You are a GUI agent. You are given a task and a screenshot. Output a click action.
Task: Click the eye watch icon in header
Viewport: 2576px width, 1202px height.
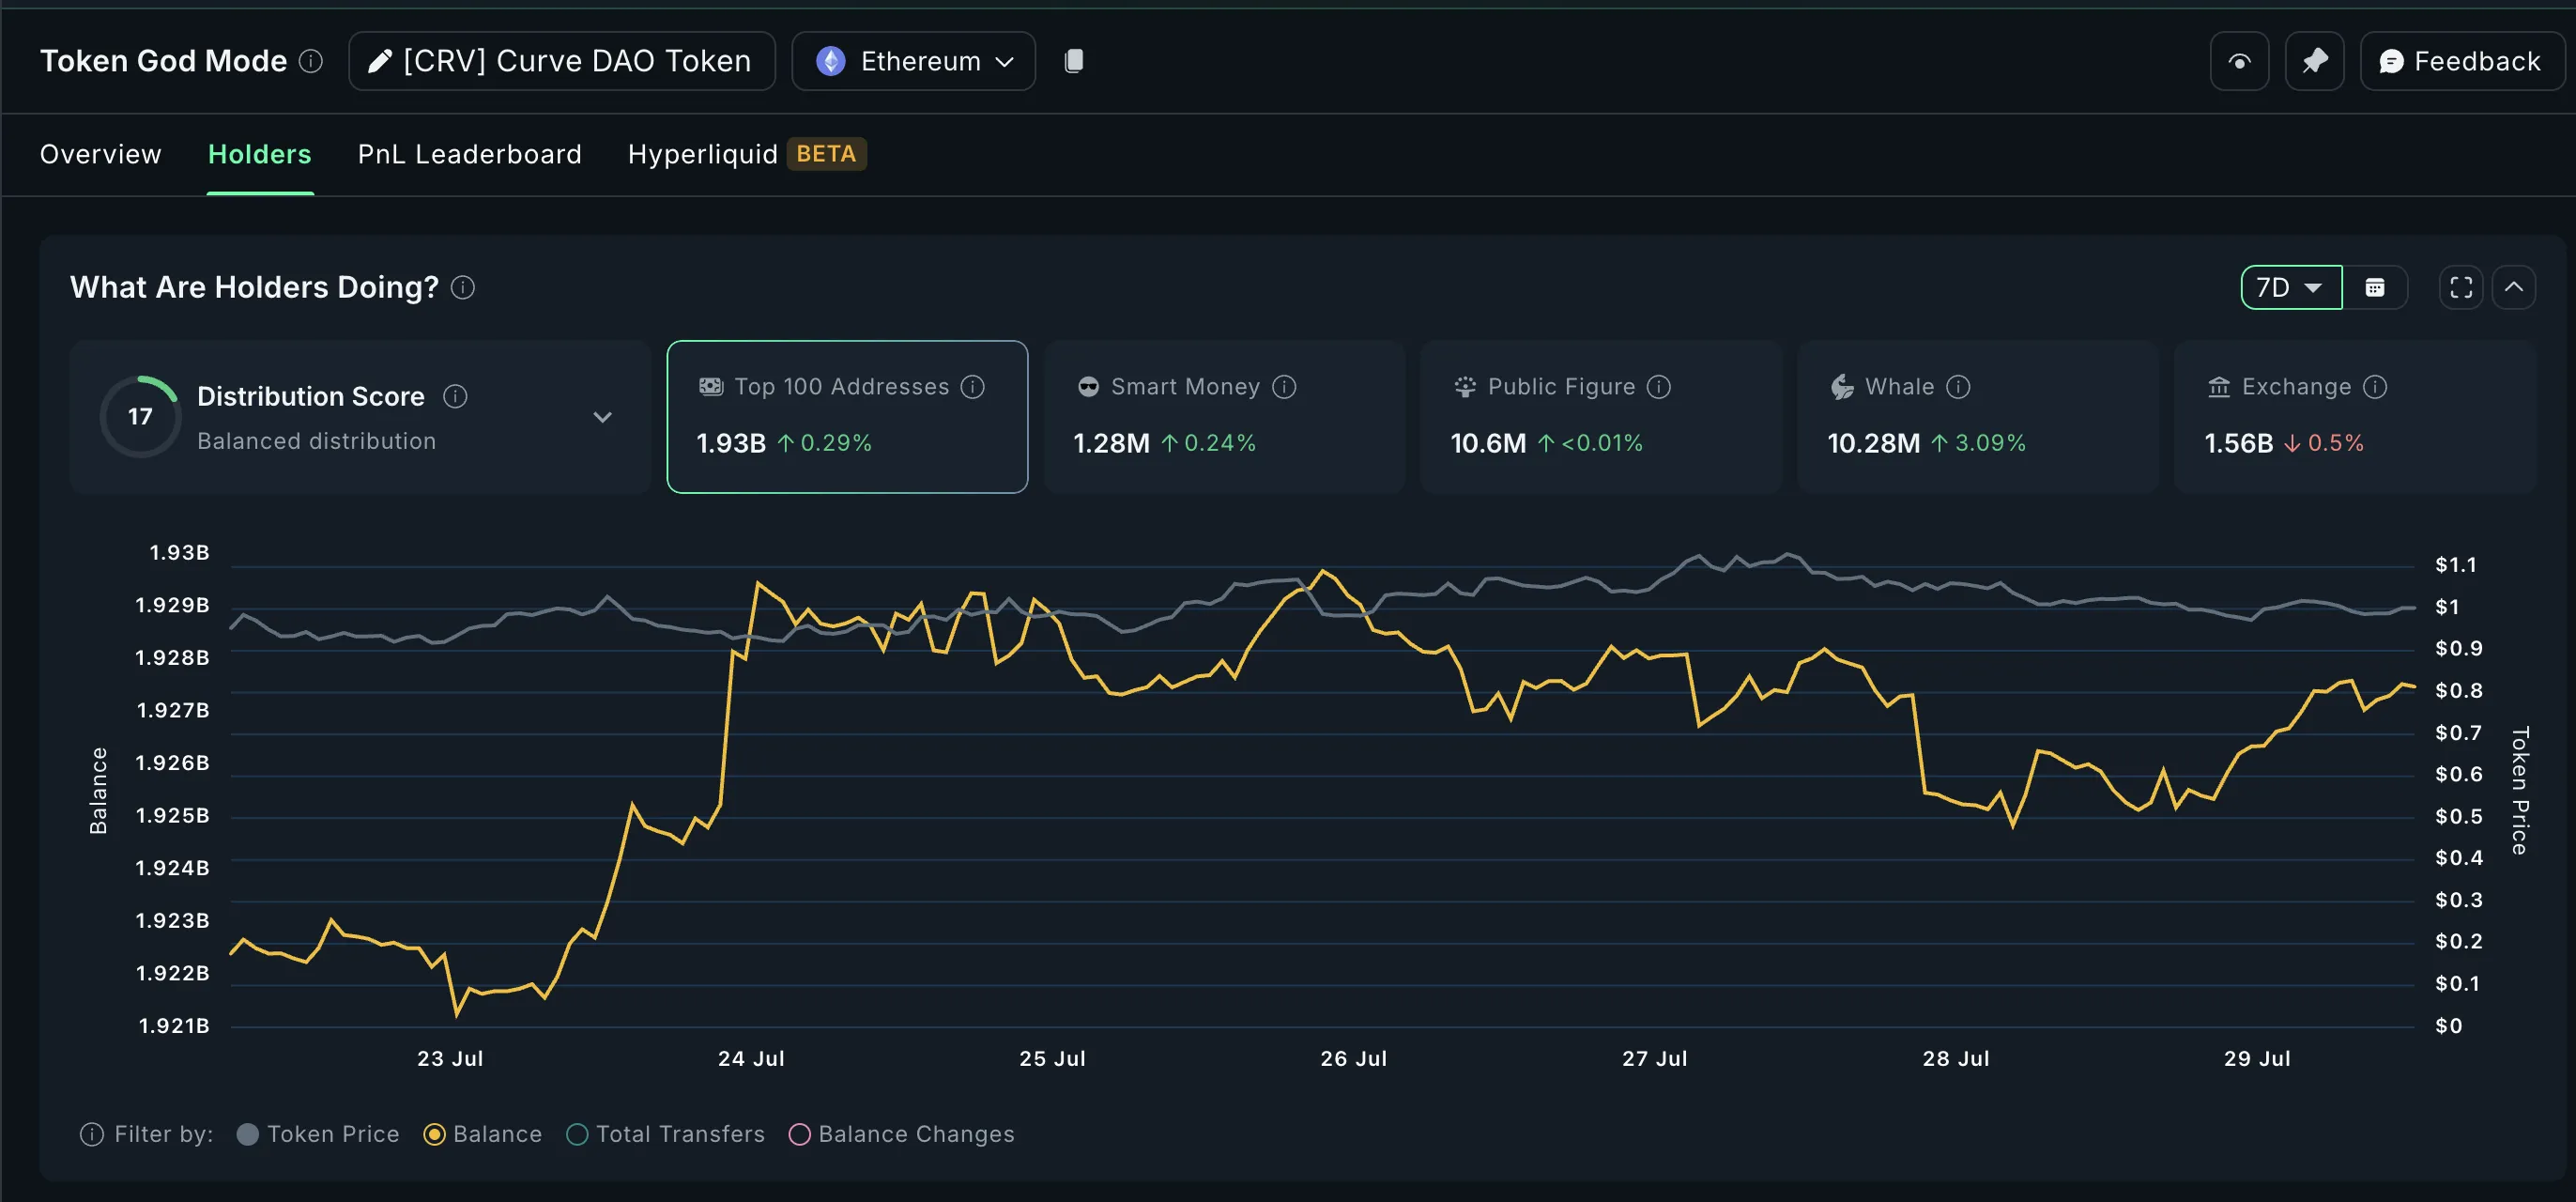click(x=2238, y=62)
